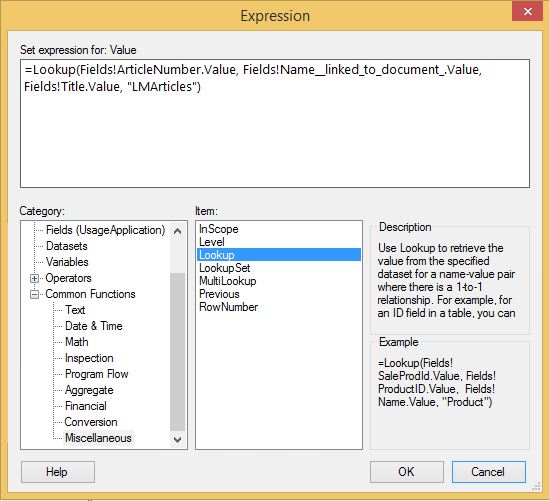Cancel the Expression dialog
The width and height of the screenshot is (549, 501).
point(489,472)
